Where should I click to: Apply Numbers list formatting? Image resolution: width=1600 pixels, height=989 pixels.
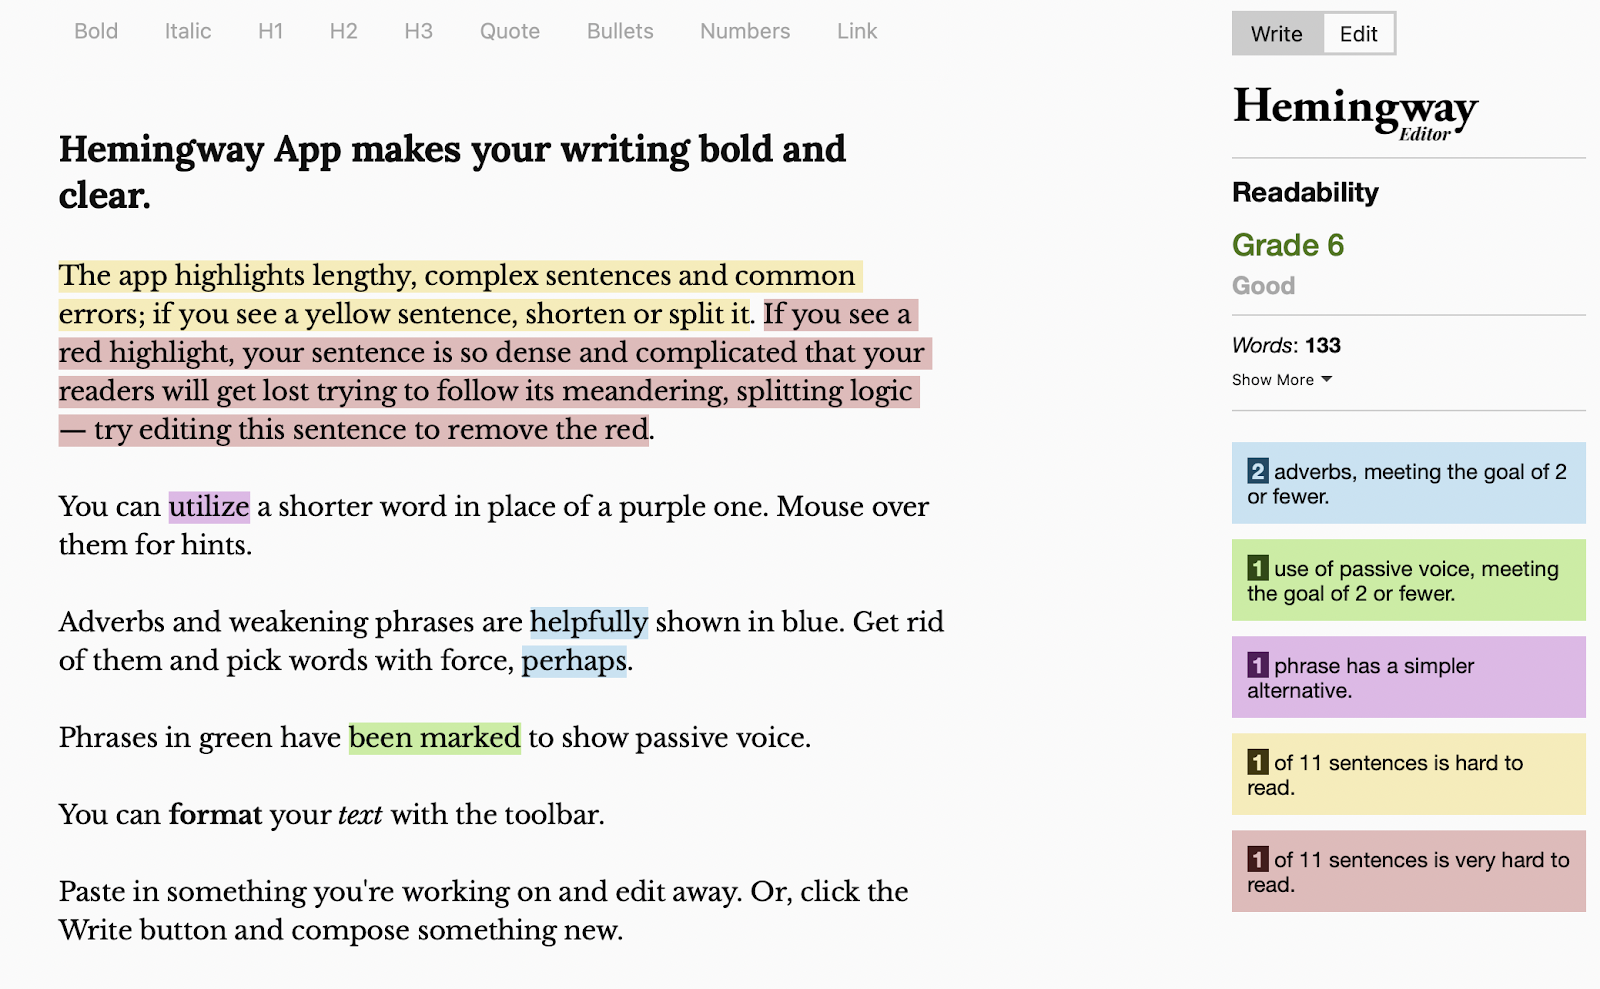745,31
